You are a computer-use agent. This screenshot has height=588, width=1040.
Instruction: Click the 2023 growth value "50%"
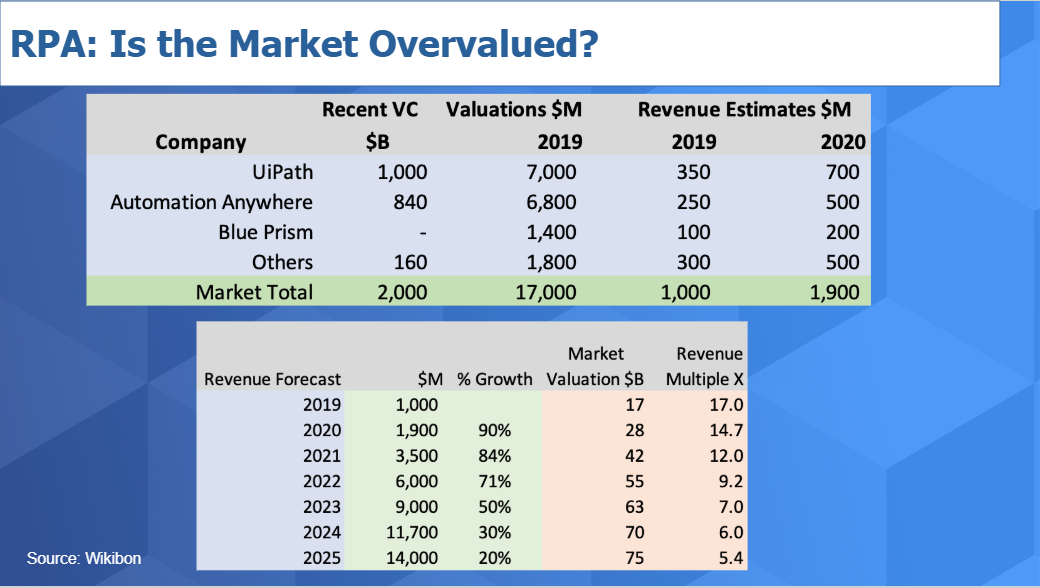tap(494, 507)
